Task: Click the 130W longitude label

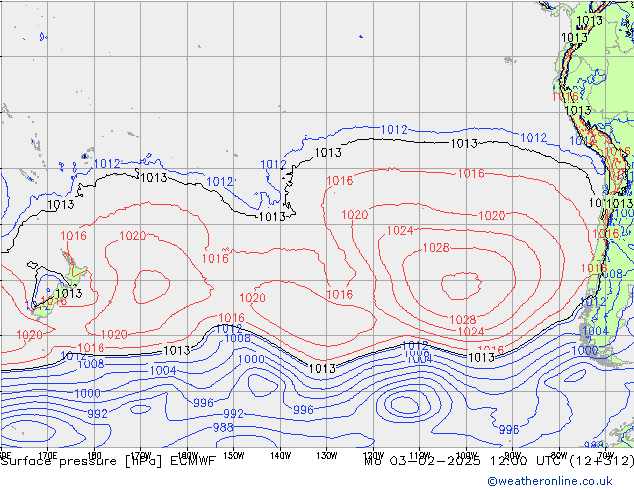Action: pyautogui.click(x=327, y=455)
